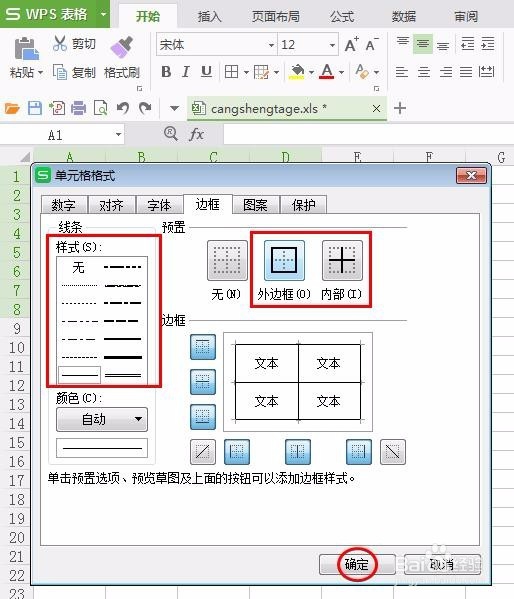Click the font color A icon

[327, 71]
